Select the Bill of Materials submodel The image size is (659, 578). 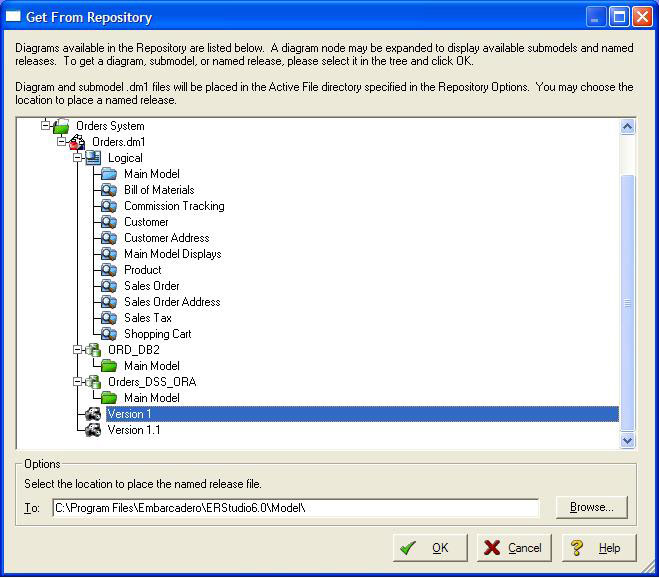click(159, 190)
